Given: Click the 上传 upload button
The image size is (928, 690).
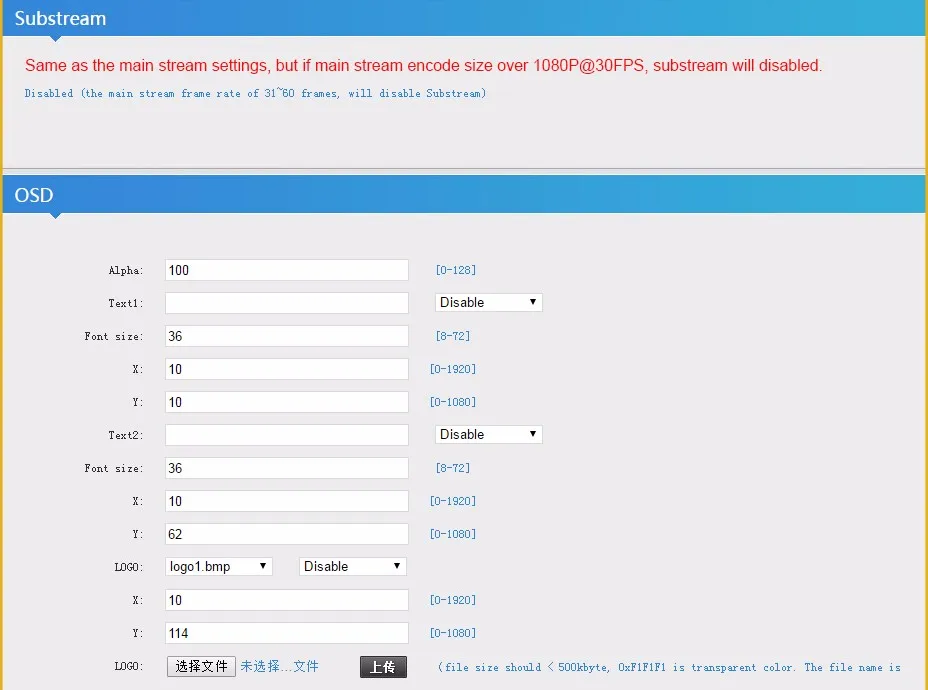Looking at the screenshot, I should 383,667.
